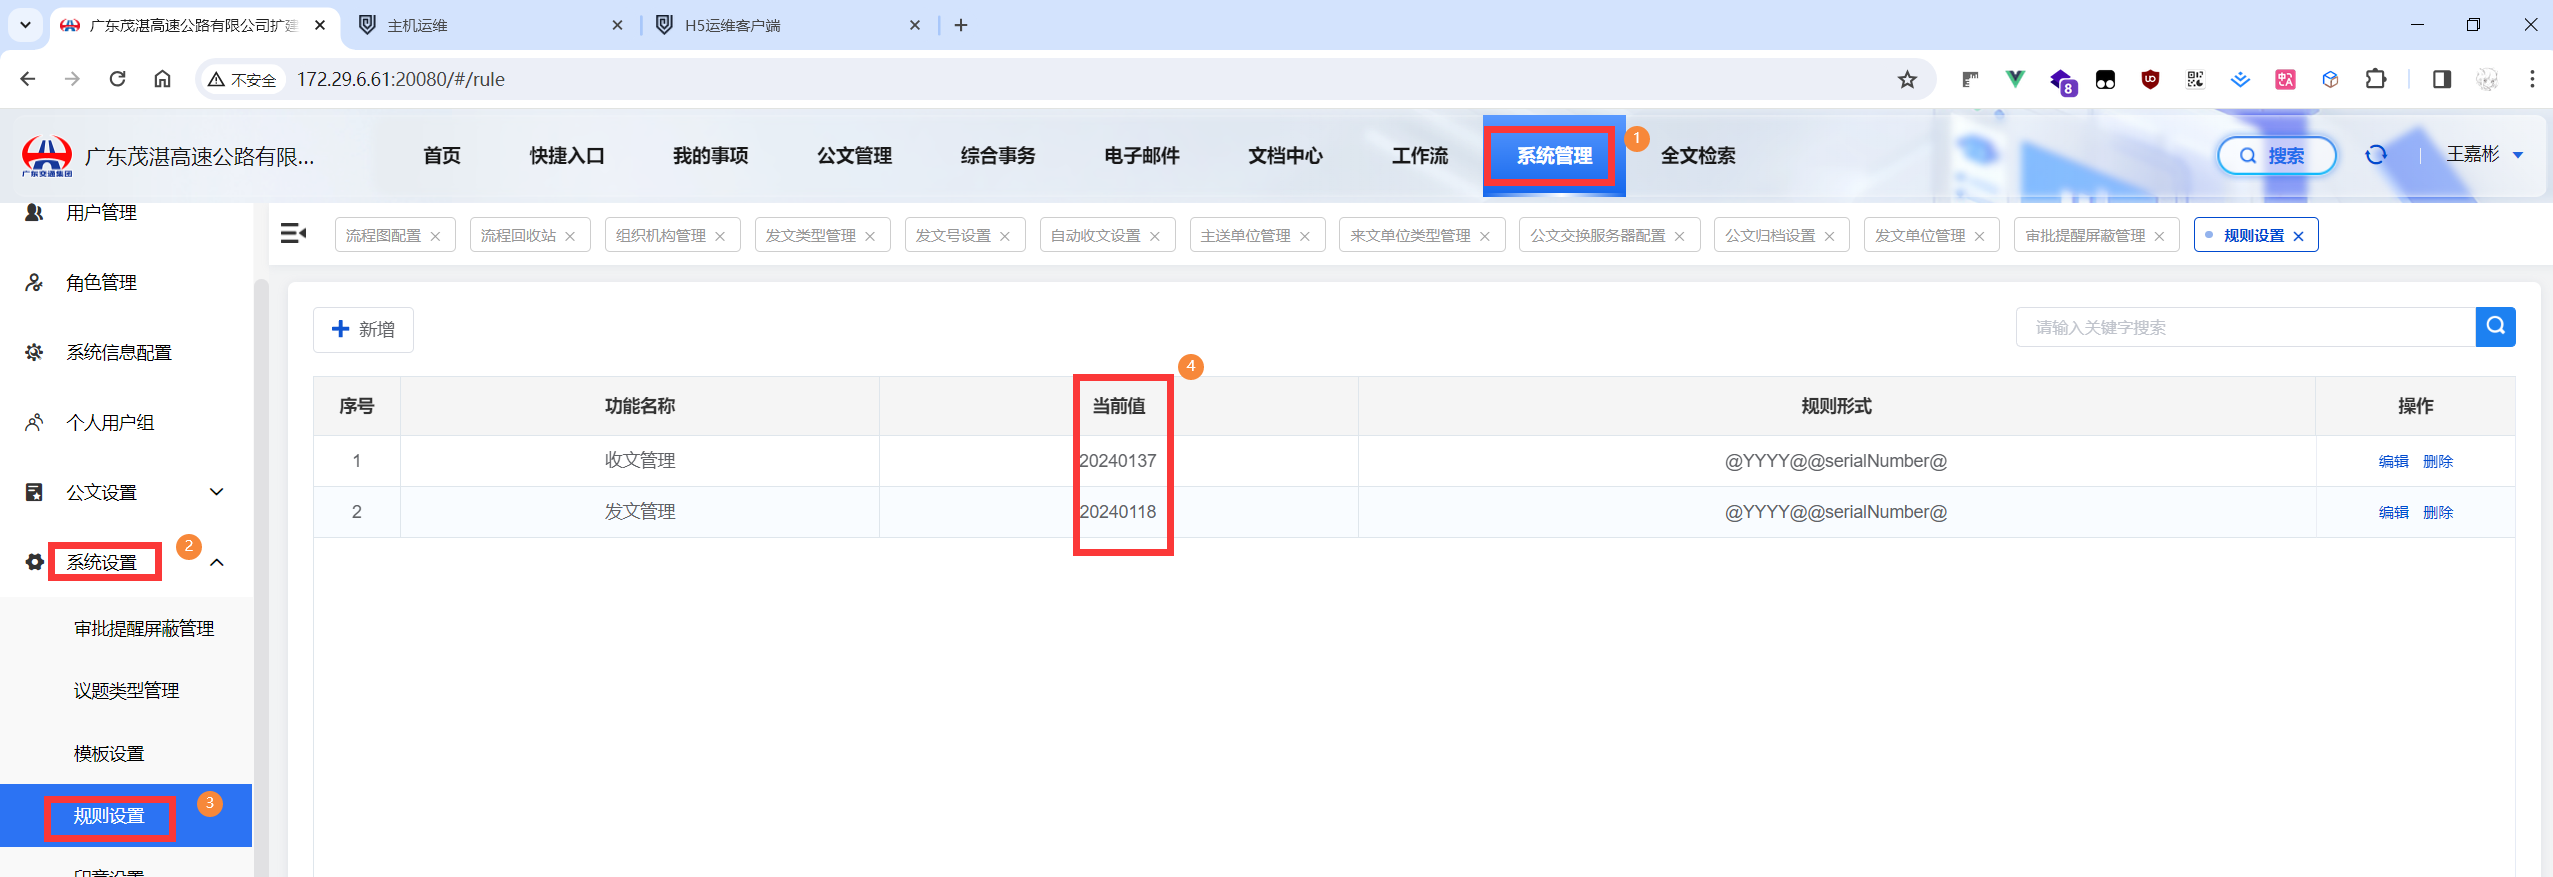Delete the 发文管理 rule
Viewport: 2553px width, 877px height.
pos(2438,512)
